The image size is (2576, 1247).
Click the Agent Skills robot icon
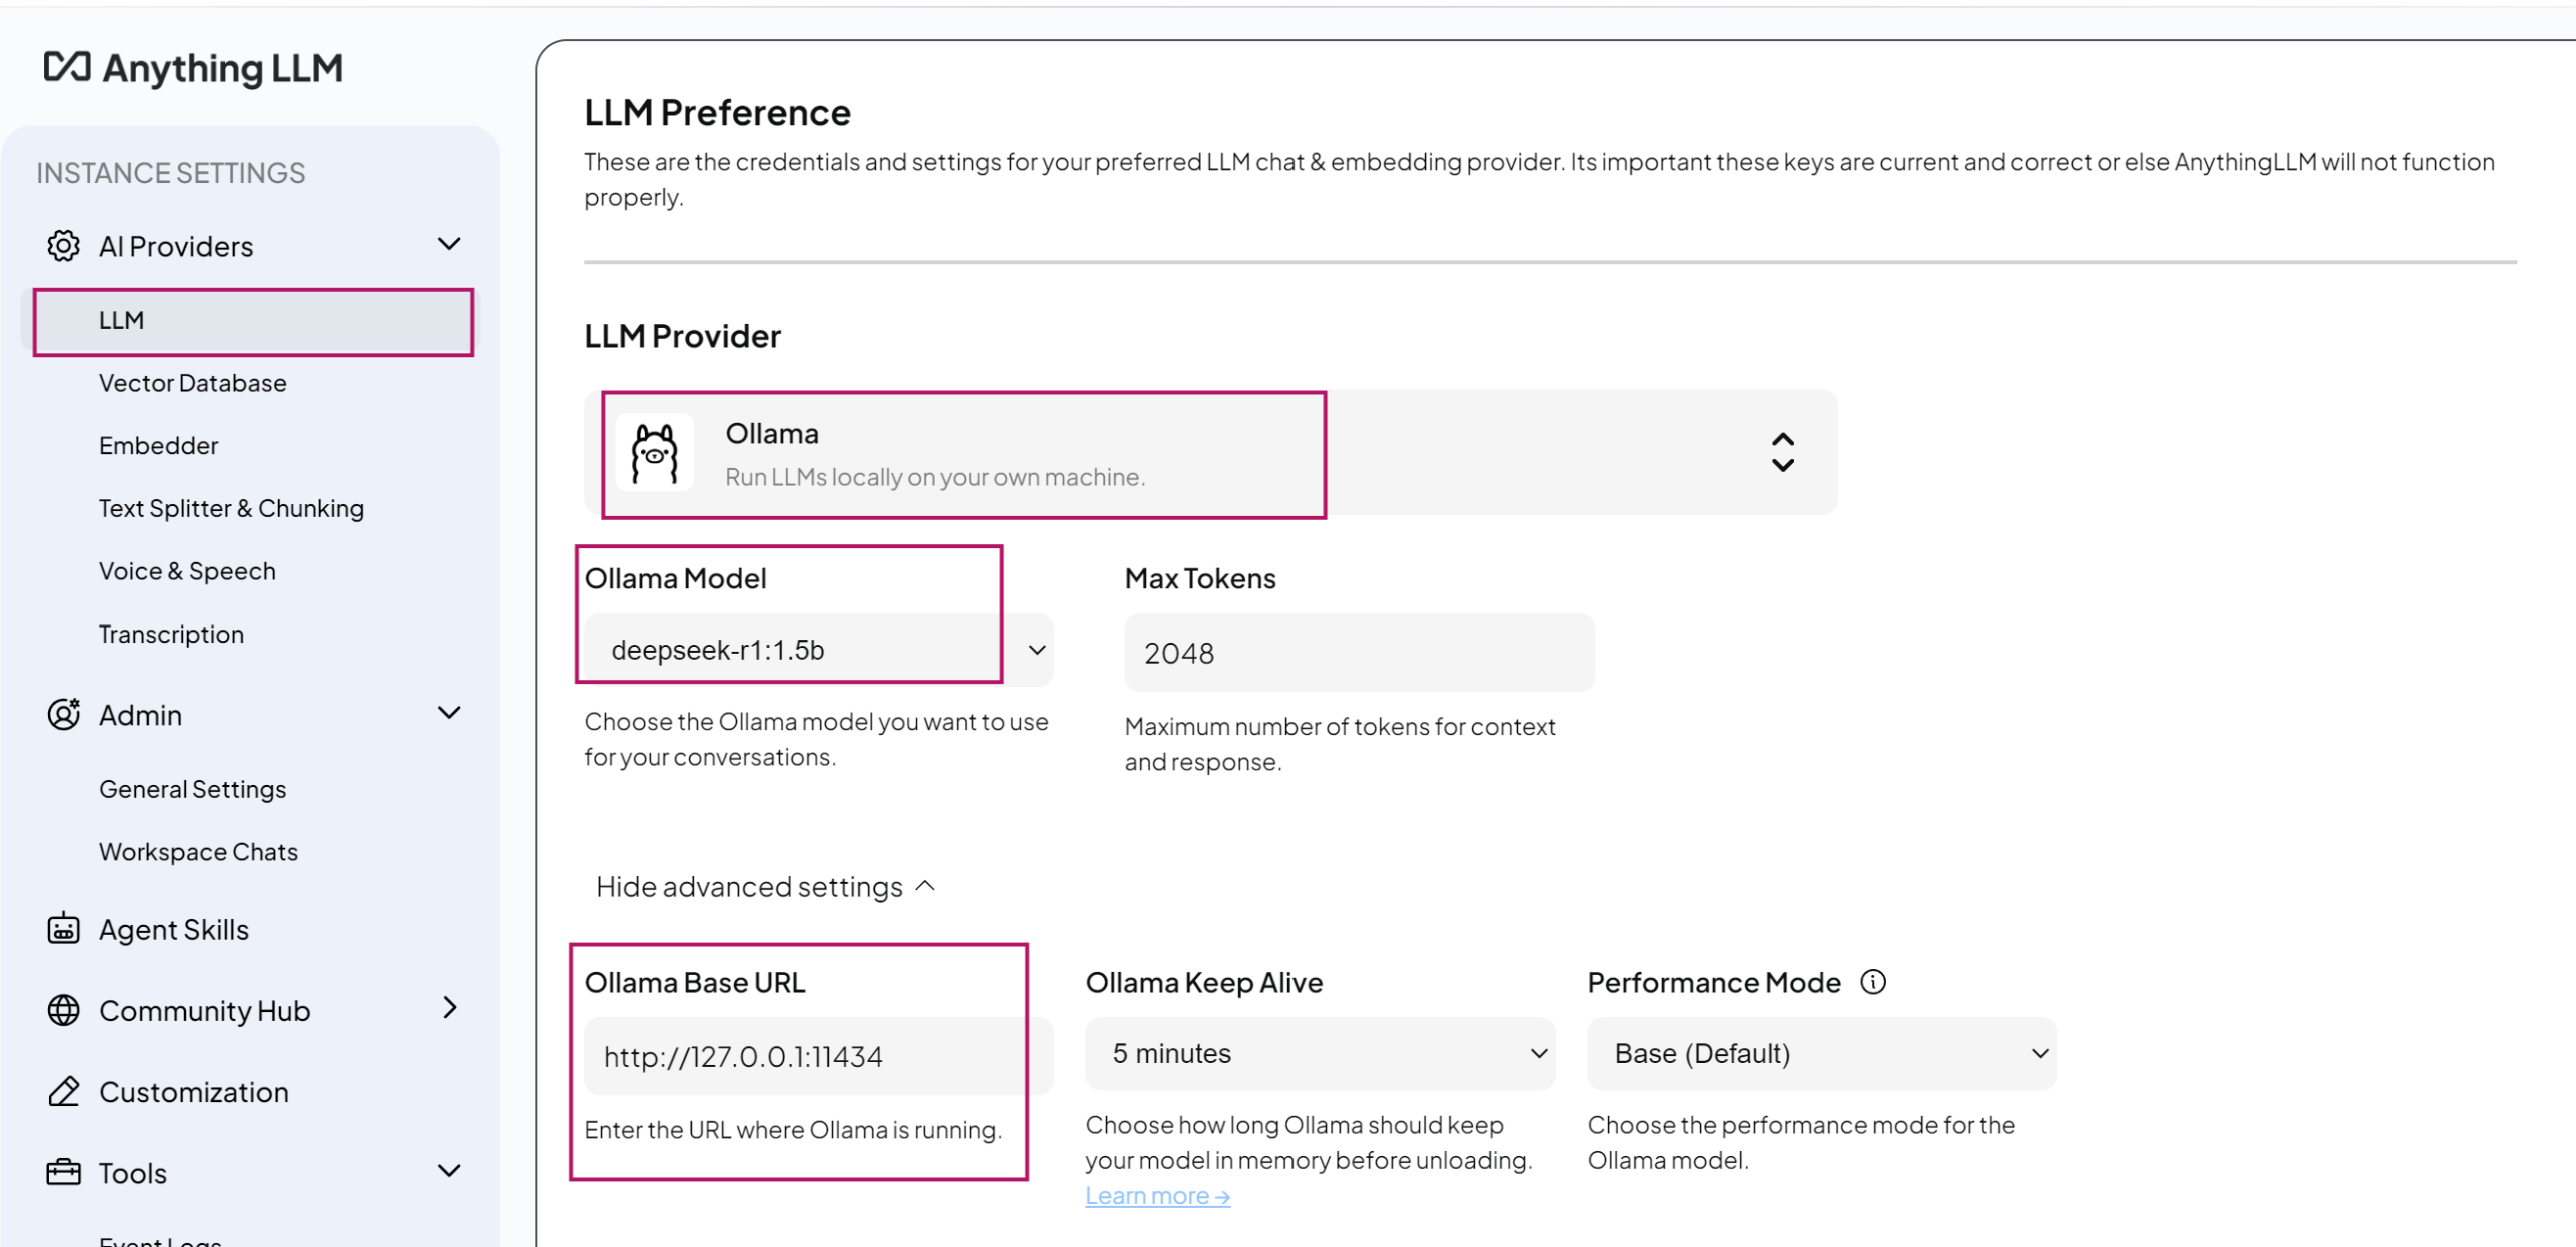click(x=63, y=928)
